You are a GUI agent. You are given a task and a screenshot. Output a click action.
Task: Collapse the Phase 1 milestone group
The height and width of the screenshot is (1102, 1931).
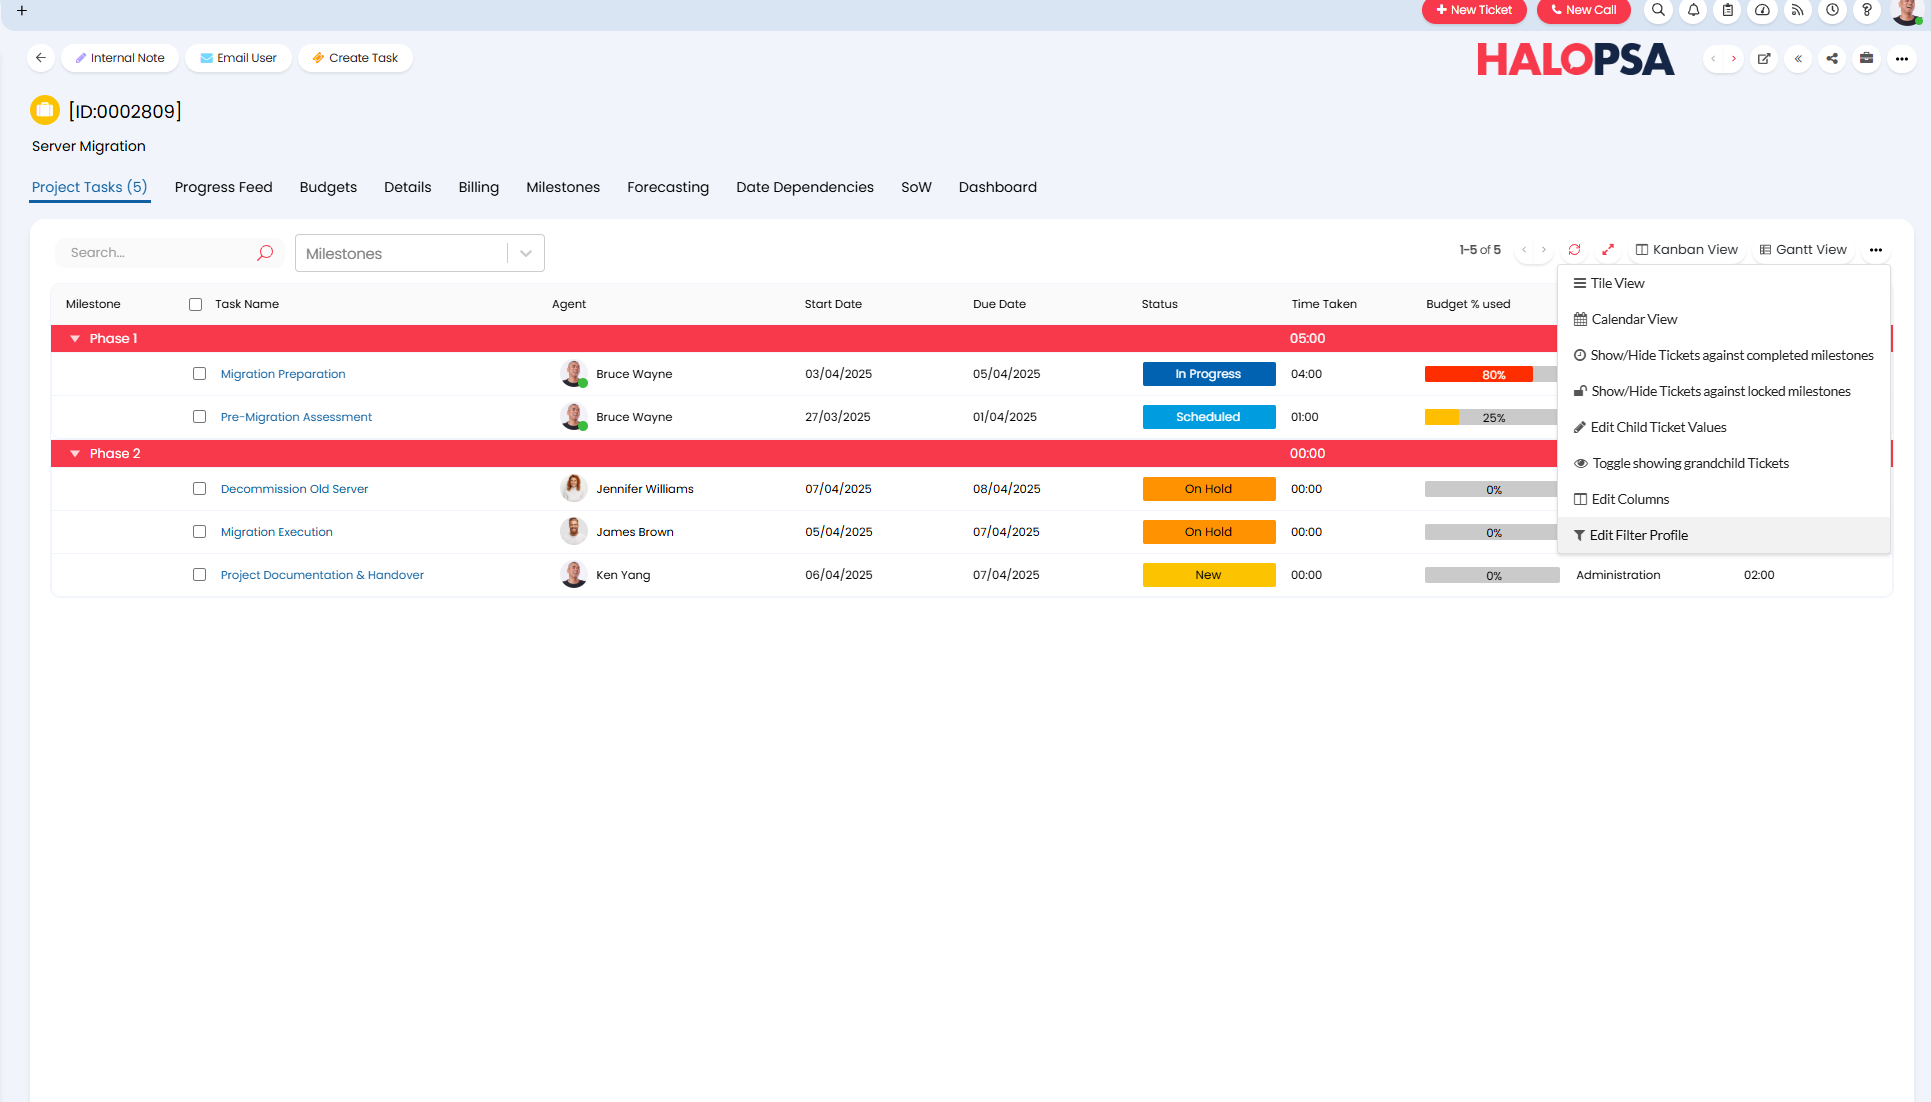[x=75, y=339]
